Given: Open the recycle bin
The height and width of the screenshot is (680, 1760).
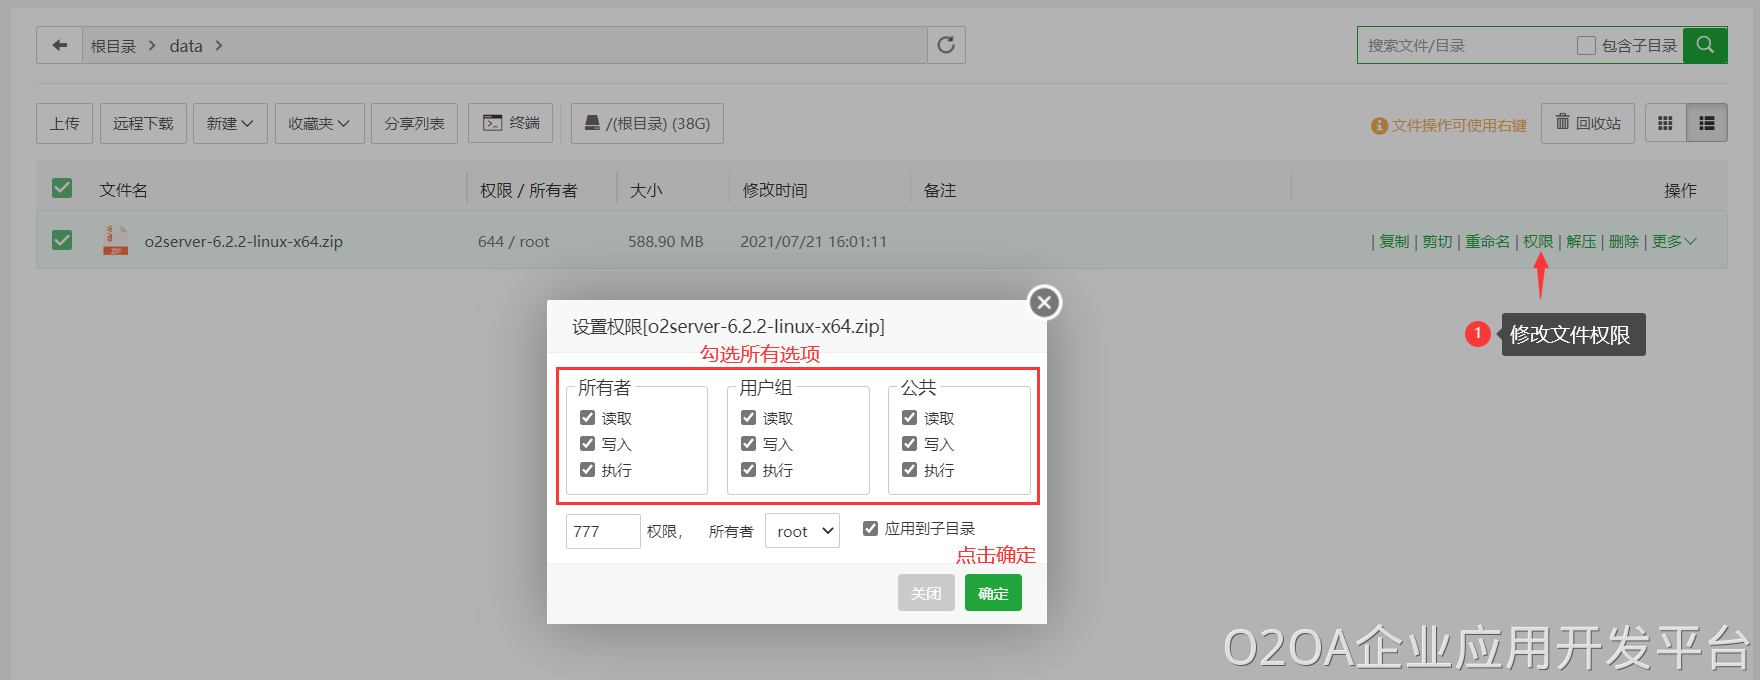Looking at the screenshot, I should pyautogui.click(x=1588, y=123).
